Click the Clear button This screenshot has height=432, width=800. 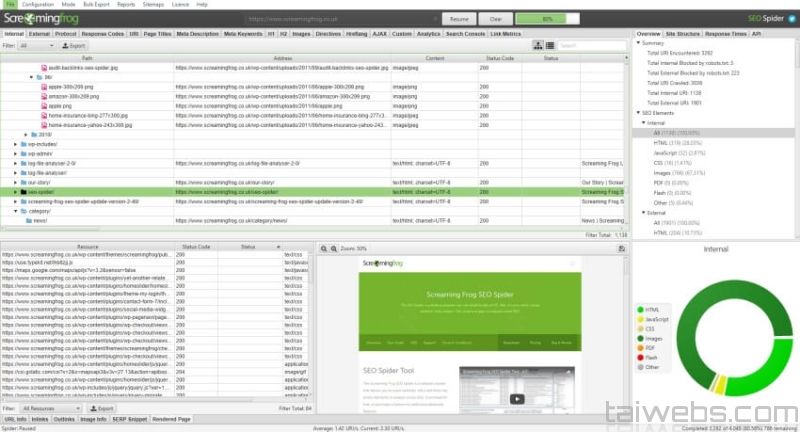pos(495,19)
